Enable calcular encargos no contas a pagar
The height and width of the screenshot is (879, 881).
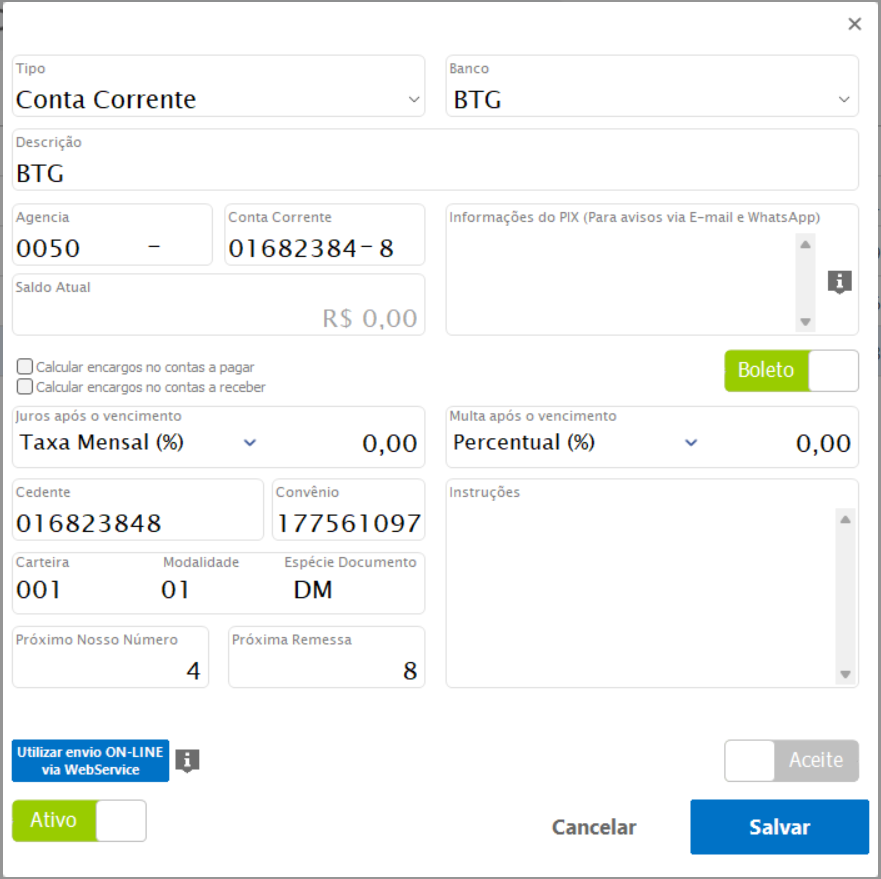pyautogui.click(x=26, y=367)
